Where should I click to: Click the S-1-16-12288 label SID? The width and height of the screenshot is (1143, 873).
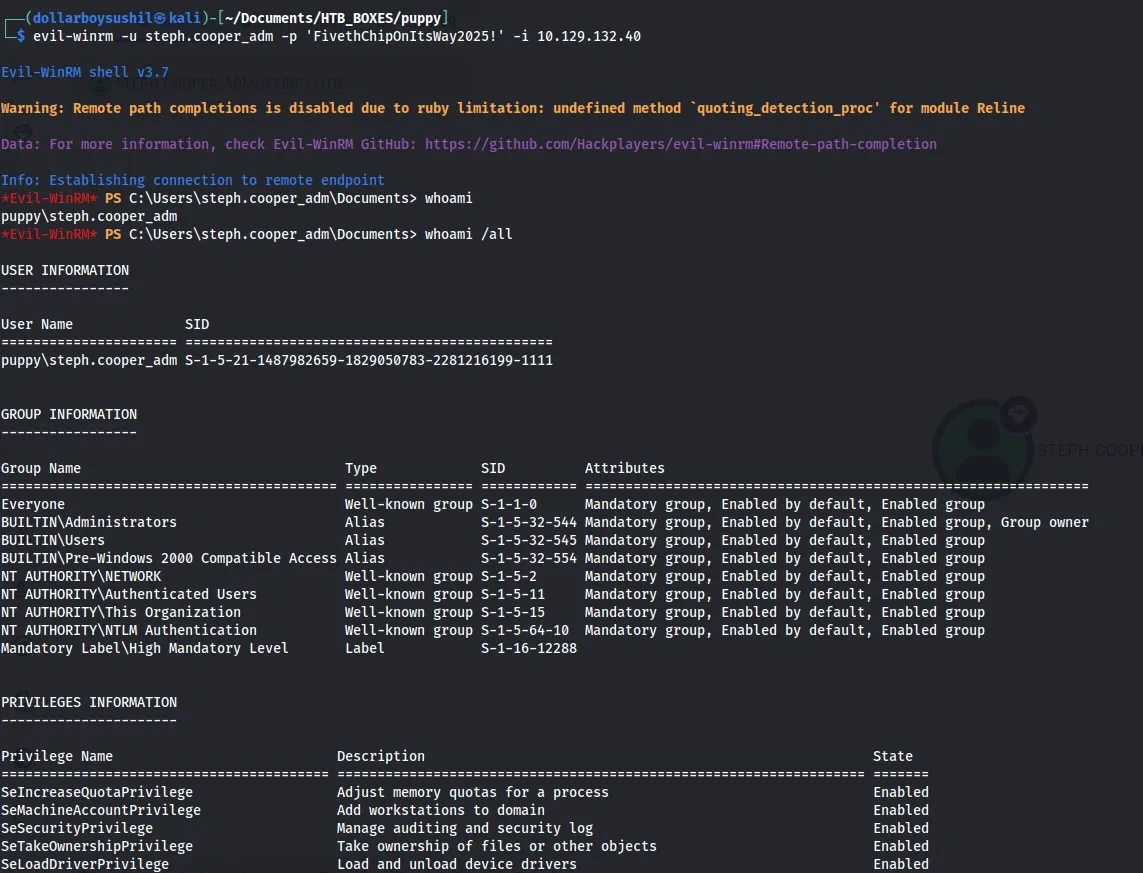pos(528,648)
